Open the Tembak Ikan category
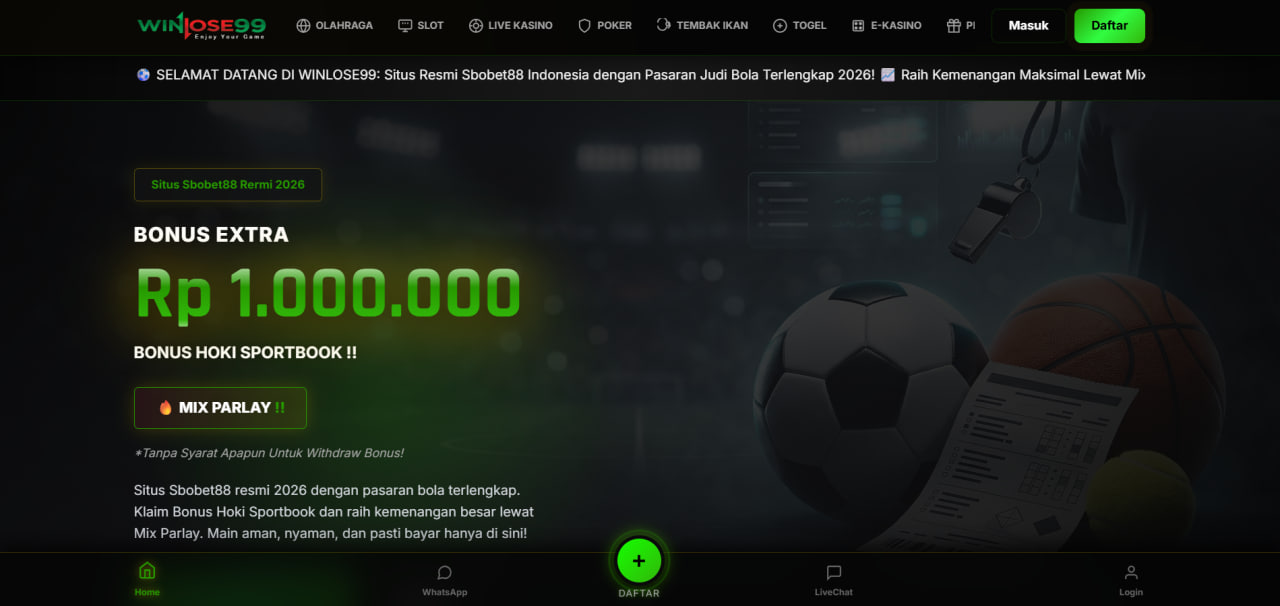This screenshot has width=1280, height=606. click(x=702, y=25)
